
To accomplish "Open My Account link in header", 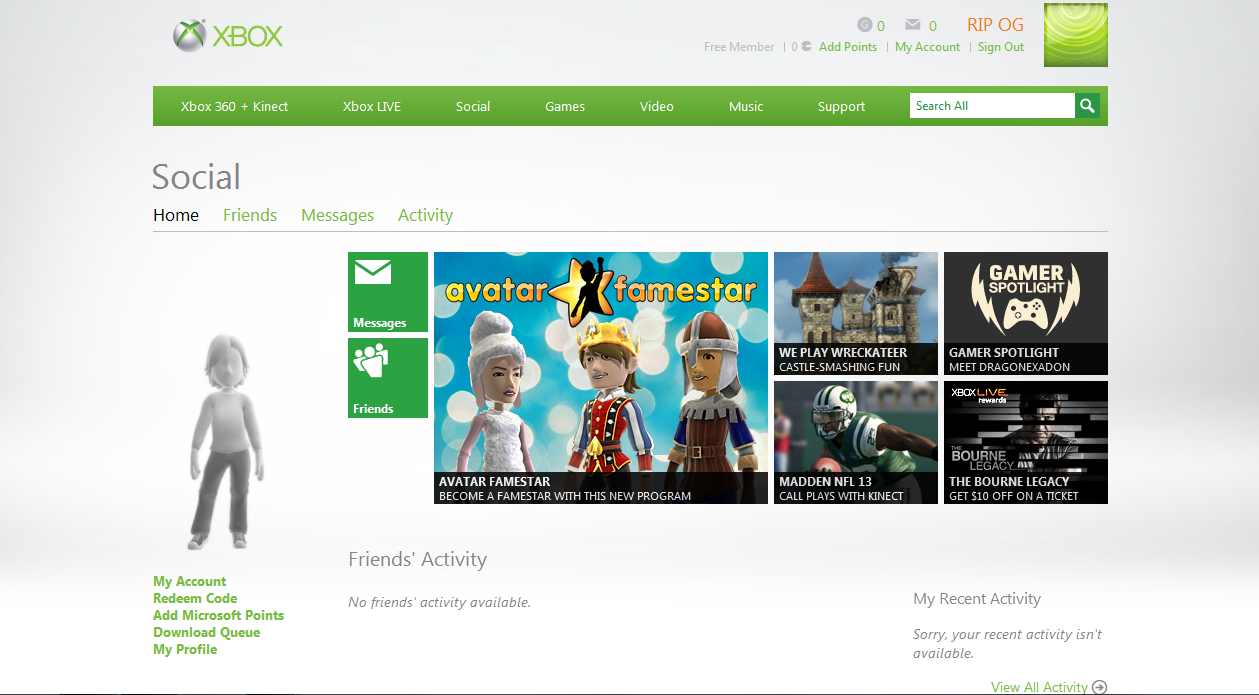I will point(927,47).
